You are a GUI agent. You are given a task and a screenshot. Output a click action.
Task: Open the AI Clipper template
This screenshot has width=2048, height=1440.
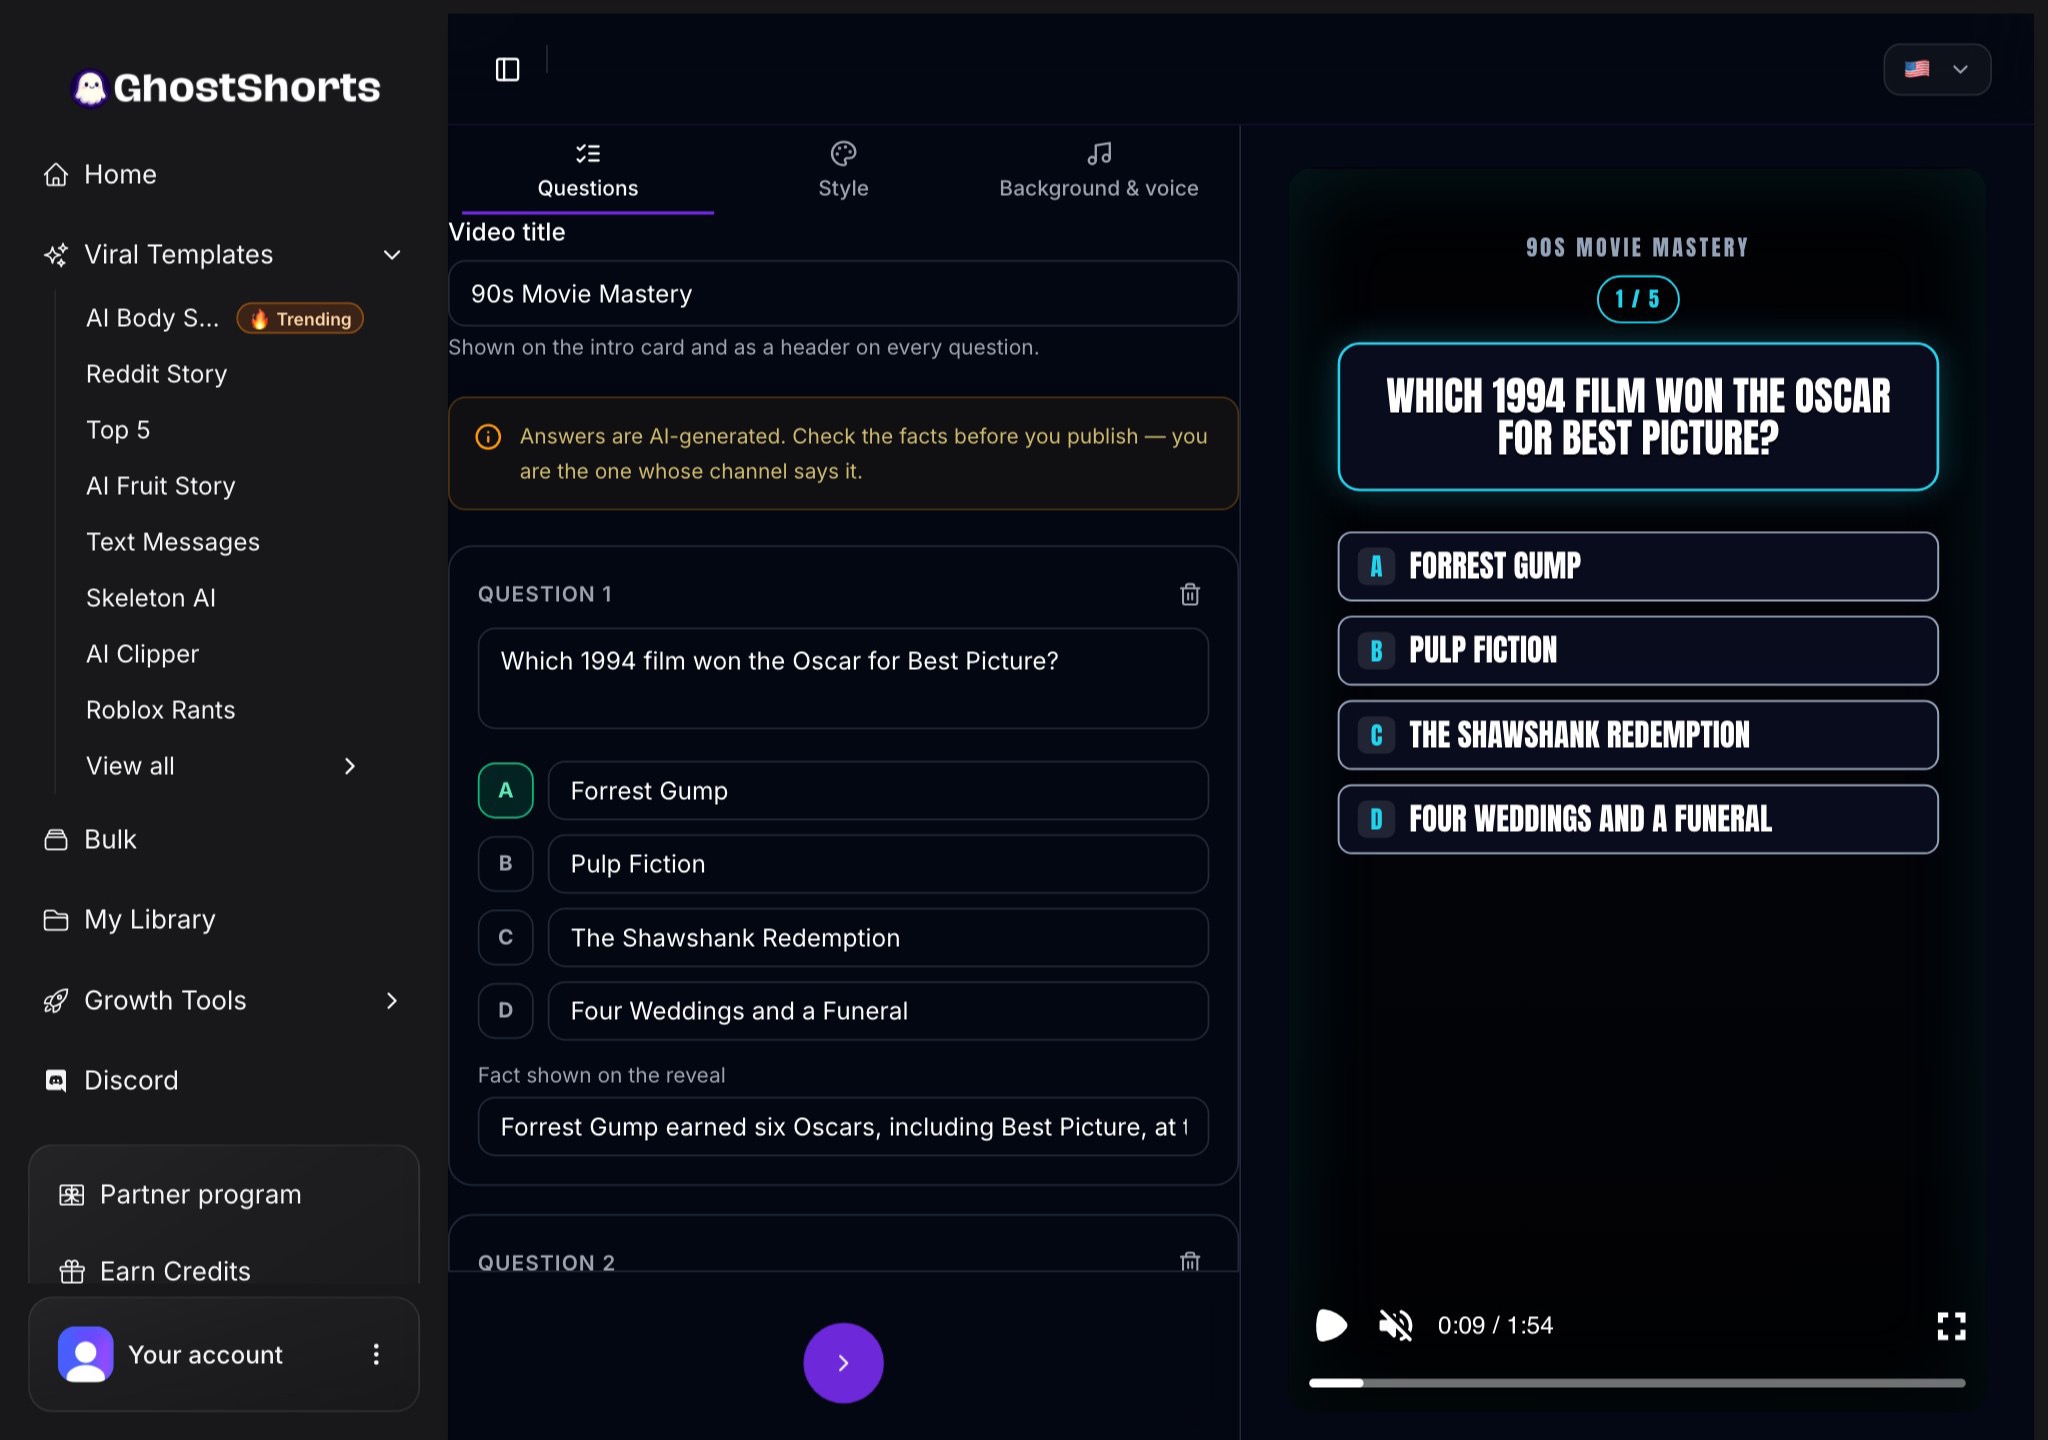click(x=143, y=654)
